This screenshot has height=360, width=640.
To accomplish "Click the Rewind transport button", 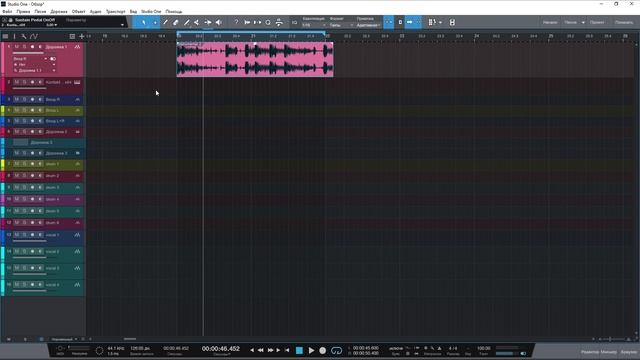I will point(260,350).
